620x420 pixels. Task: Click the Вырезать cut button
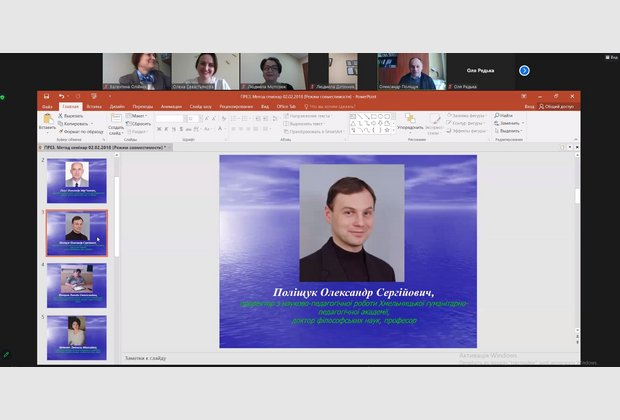coord(71,116)
